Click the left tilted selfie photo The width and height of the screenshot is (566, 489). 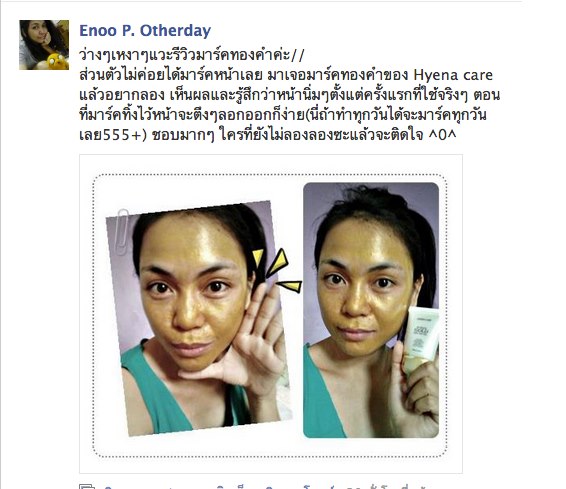199,318
